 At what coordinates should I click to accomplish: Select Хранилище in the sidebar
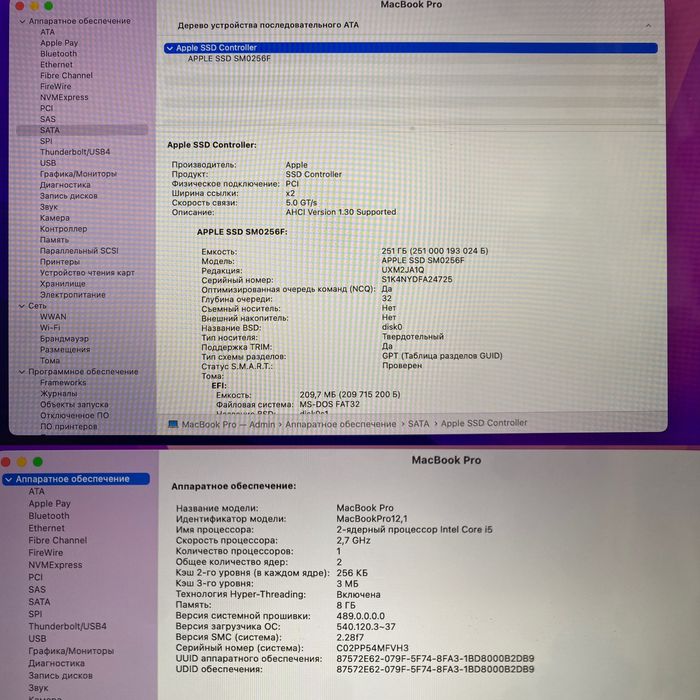(62, 283)
